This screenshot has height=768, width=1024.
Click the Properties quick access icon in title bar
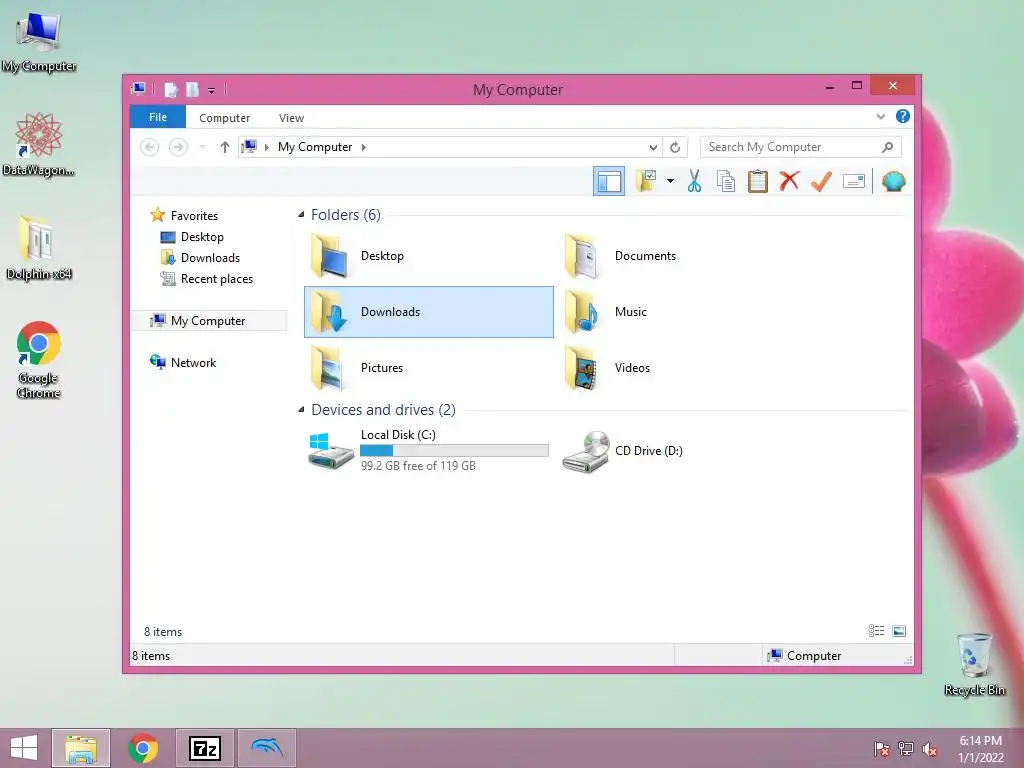click(171, 89)
